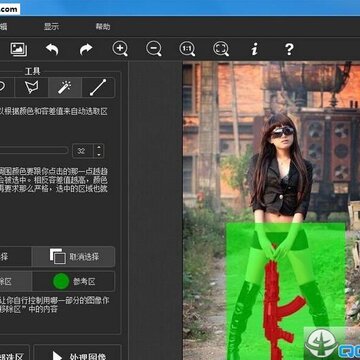Open the info (i) icon
Image resolution: width=360 pixels, height=360 pixels.
point(254,49)
